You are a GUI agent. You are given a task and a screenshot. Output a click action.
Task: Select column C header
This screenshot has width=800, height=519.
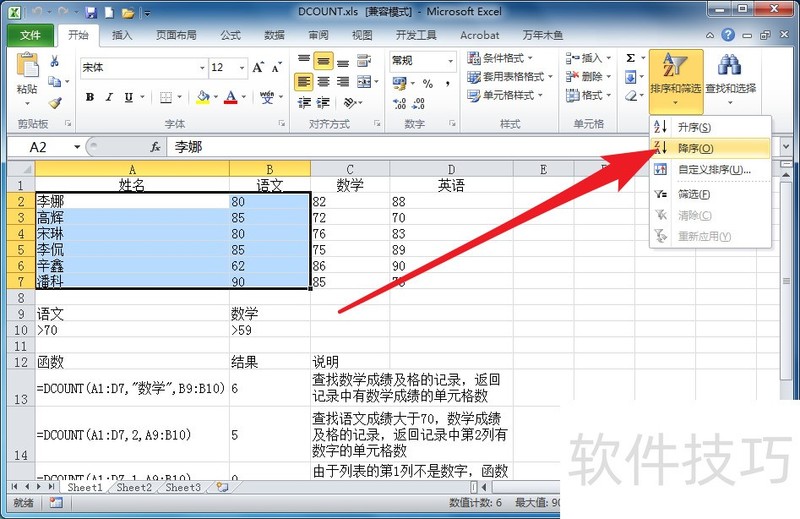[x=350, y=169]
